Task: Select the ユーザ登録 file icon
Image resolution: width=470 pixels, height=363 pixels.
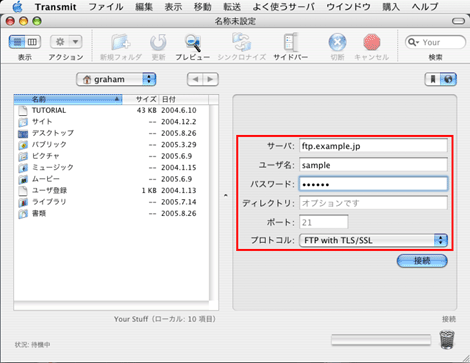Action: pos(23,191)
